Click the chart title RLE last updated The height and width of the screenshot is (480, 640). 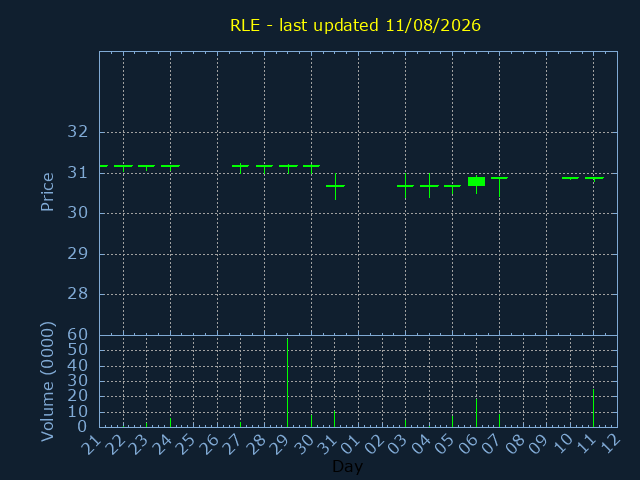355,25
